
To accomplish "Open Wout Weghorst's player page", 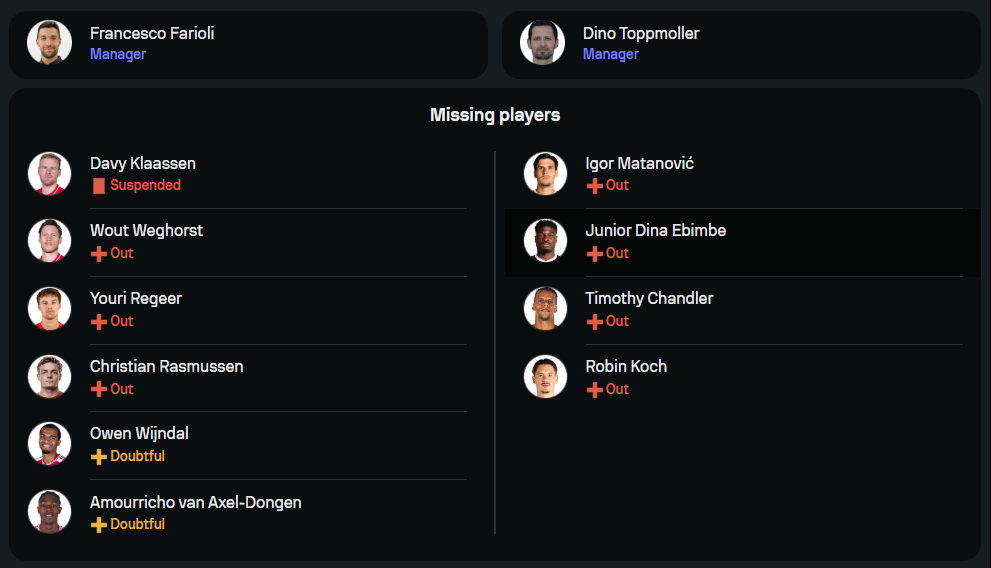I will pyautogui.click(x=146, y=230).
